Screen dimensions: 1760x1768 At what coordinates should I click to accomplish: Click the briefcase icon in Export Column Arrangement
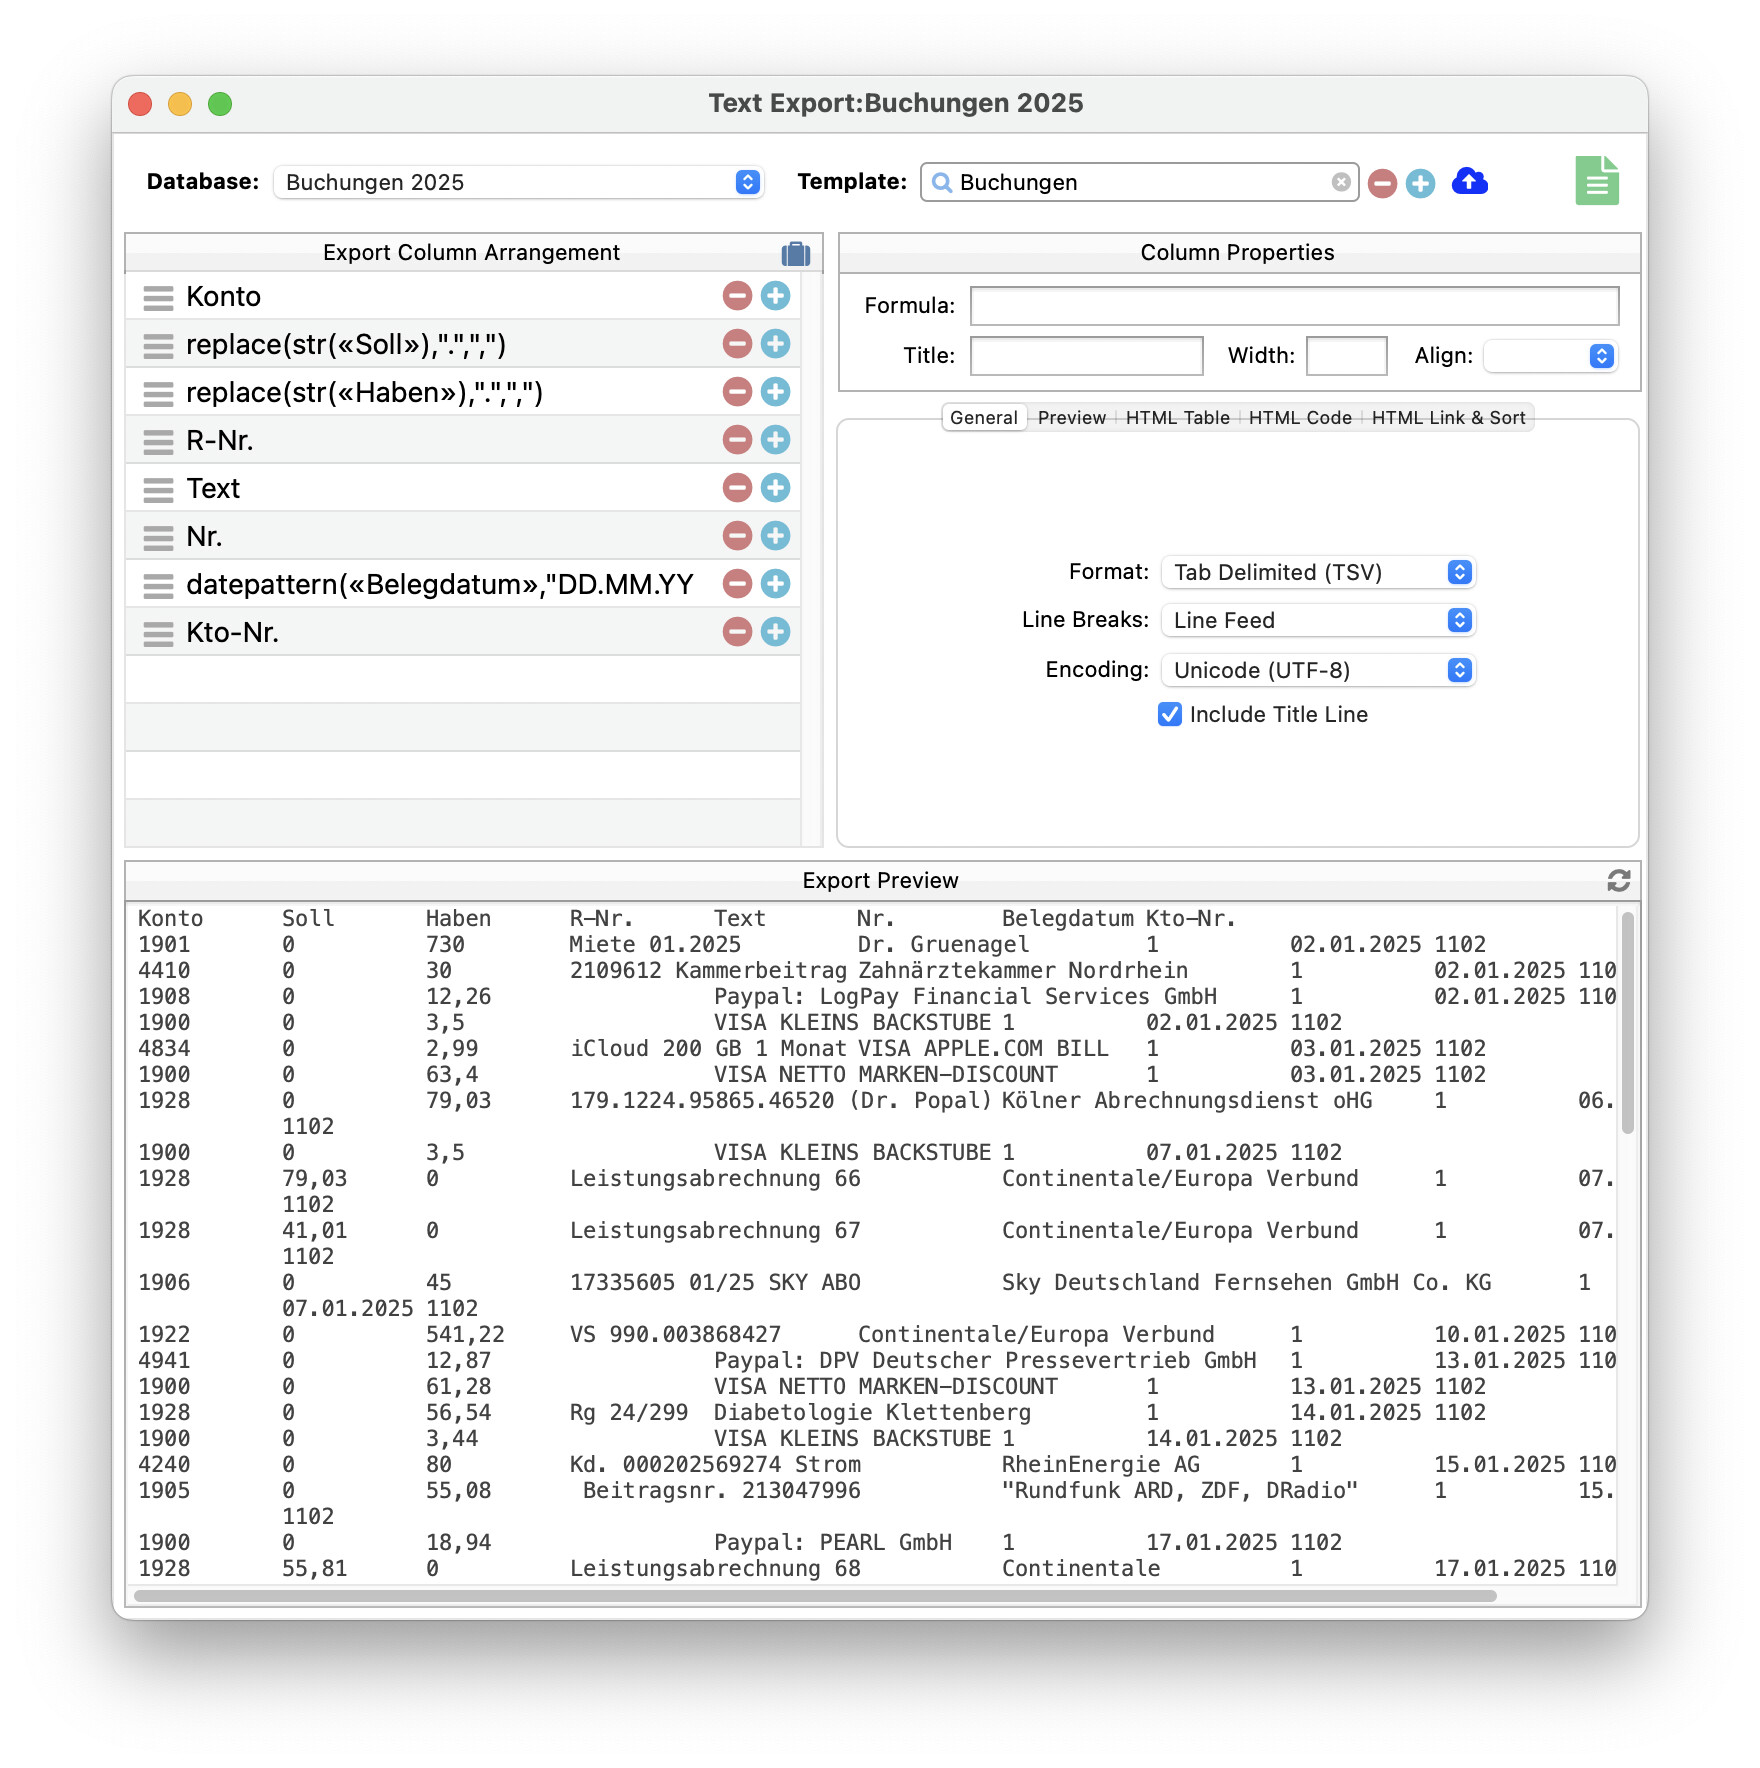(796, 253)
